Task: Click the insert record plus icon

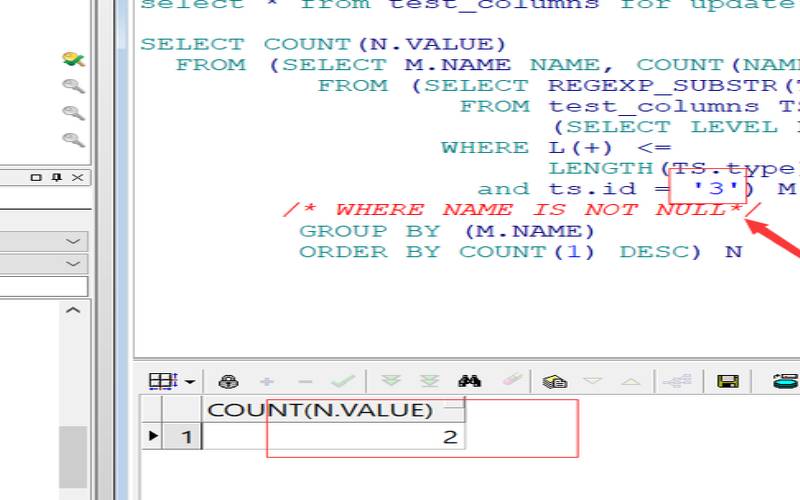Action: 267,381
